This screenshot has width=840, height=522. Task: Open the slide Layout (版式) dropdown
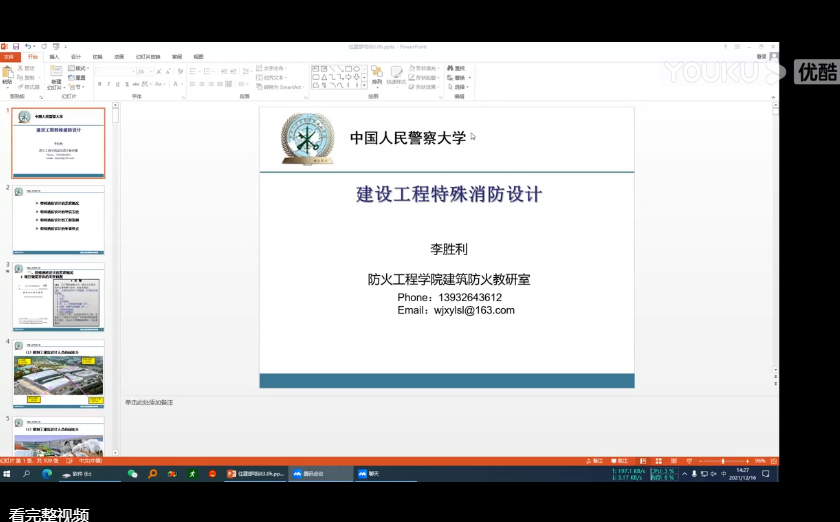(79, 69)
